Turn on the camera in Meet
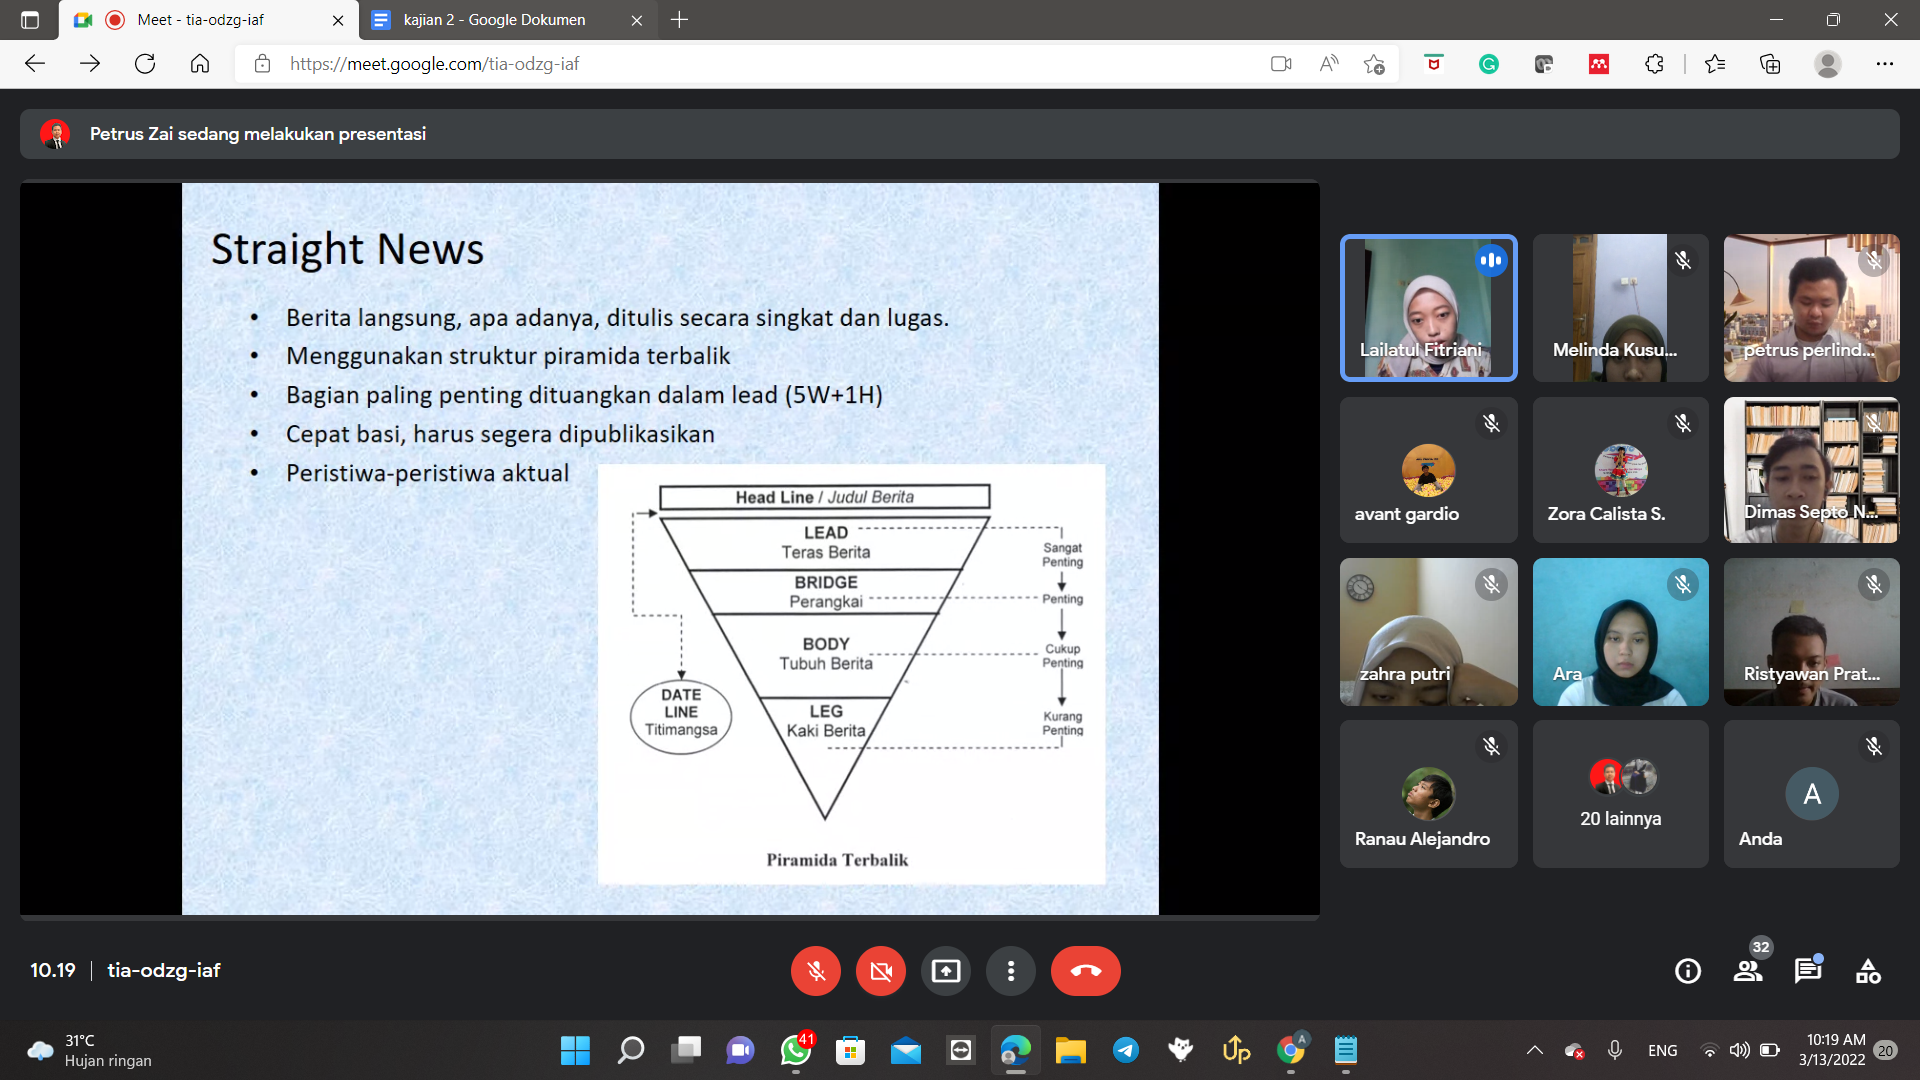Viewport: 1920px width, 1080px height. (x=880, y=971)
